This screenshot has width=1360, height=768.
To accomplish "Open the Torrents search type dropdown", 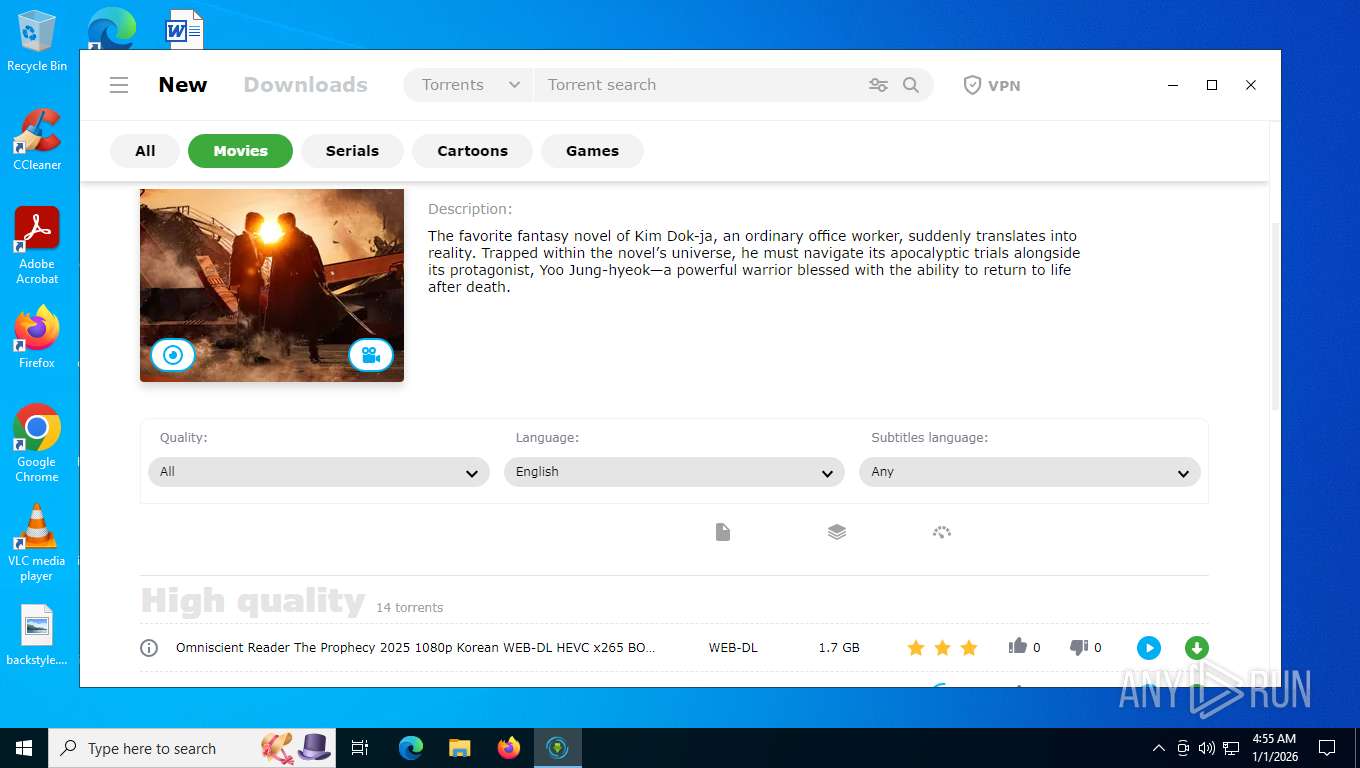I will pyautogui.click(x=470, y=85).
